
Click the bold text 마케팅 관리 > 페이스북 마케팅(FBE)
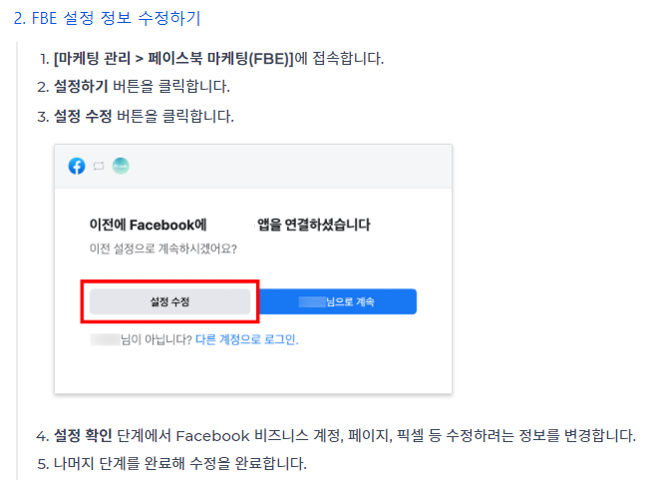pyautogui.click(x=174, y=58)
